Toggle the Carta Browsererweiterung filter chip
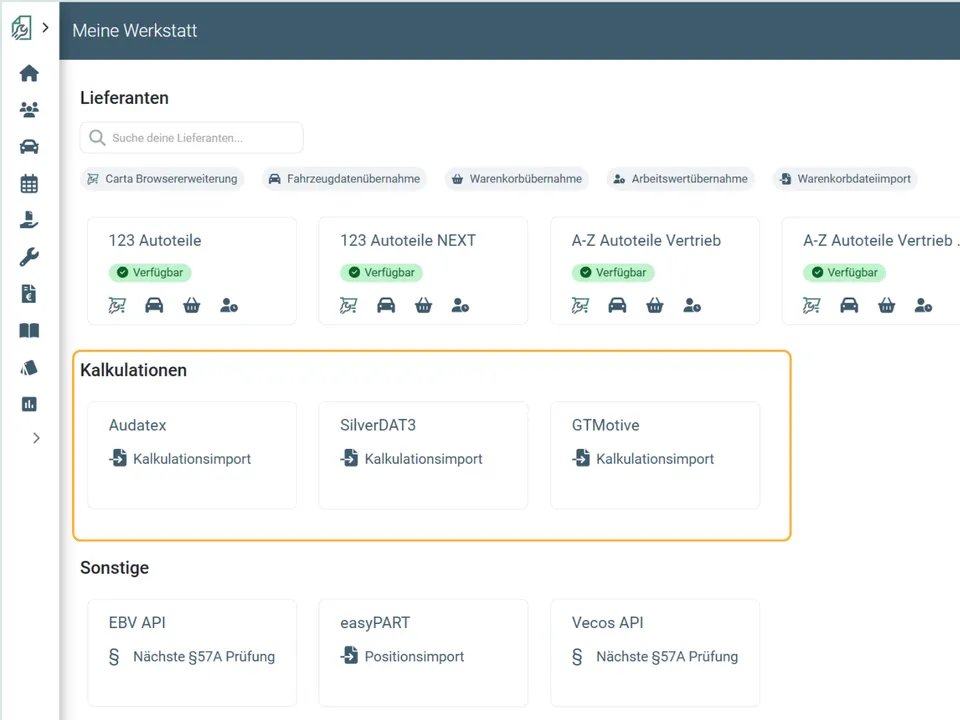960x720 pixels. point(162,179)
